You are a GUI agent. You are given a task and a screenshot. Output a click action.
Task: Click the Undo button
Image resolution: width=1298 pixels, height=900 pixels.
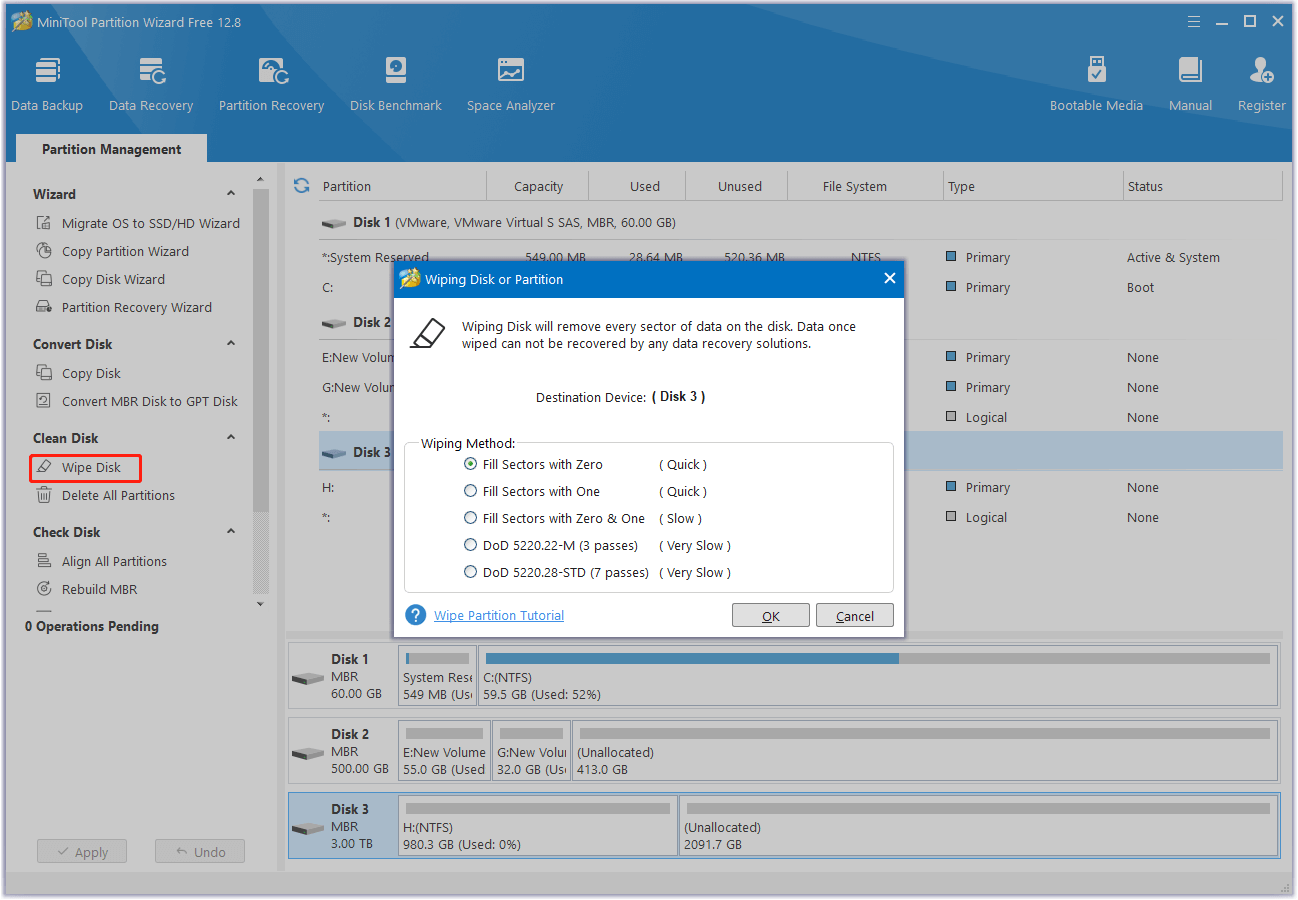pyautogui.click(x=200, y=852)
